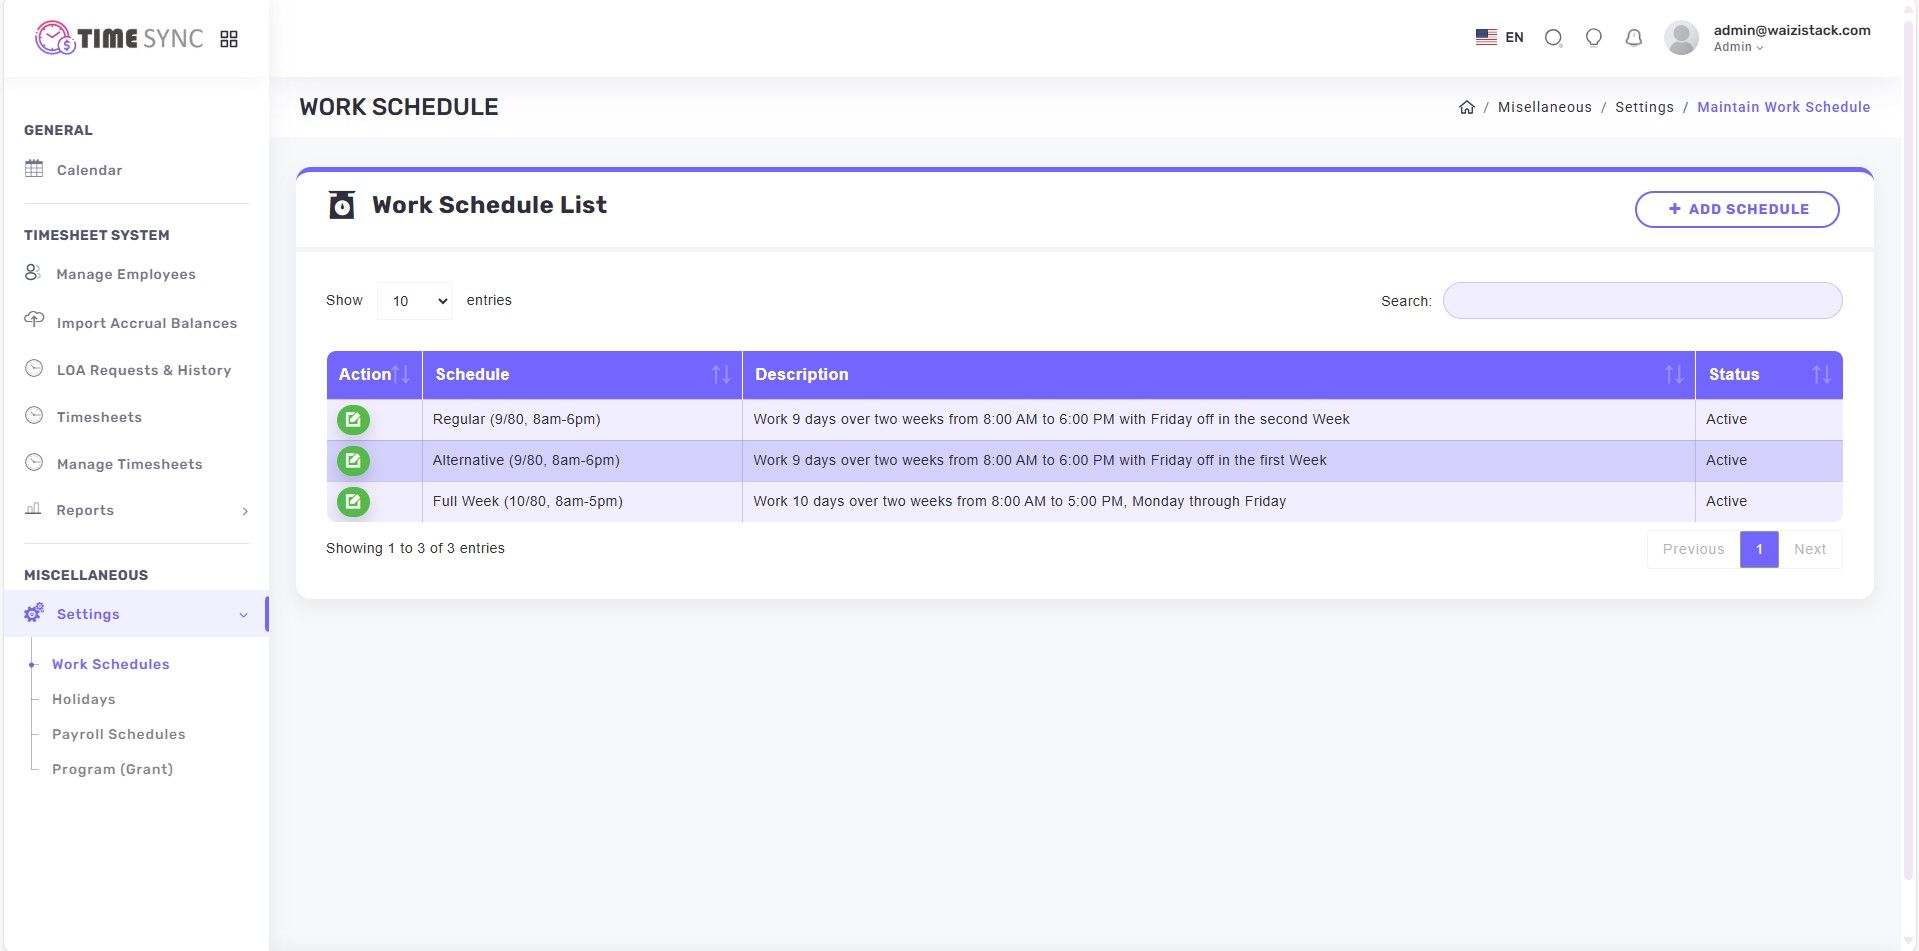The height and width of the screenshot is (951, 1919).
Task: Navigate to Payroll Schedules
Action: tap(119, 734)
